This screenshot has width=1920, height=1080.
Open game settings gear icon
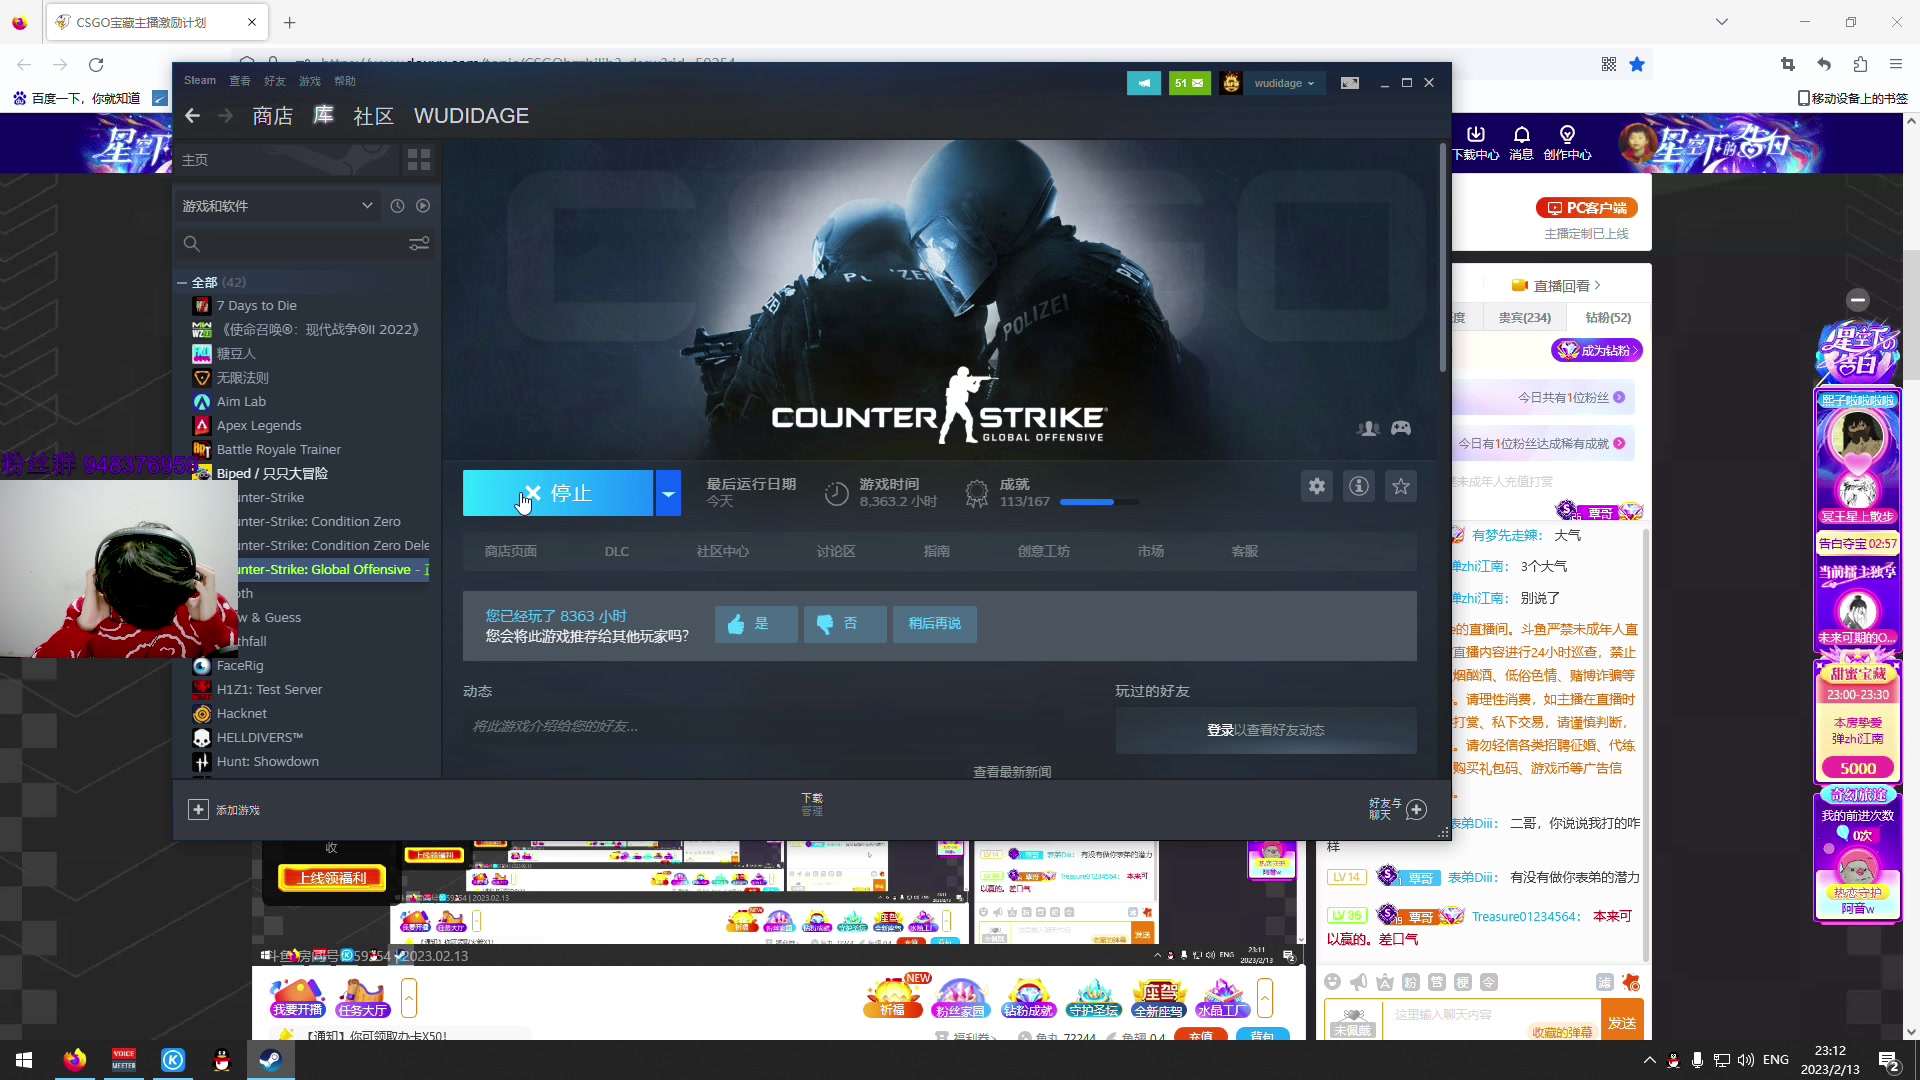pos(1317,486)
